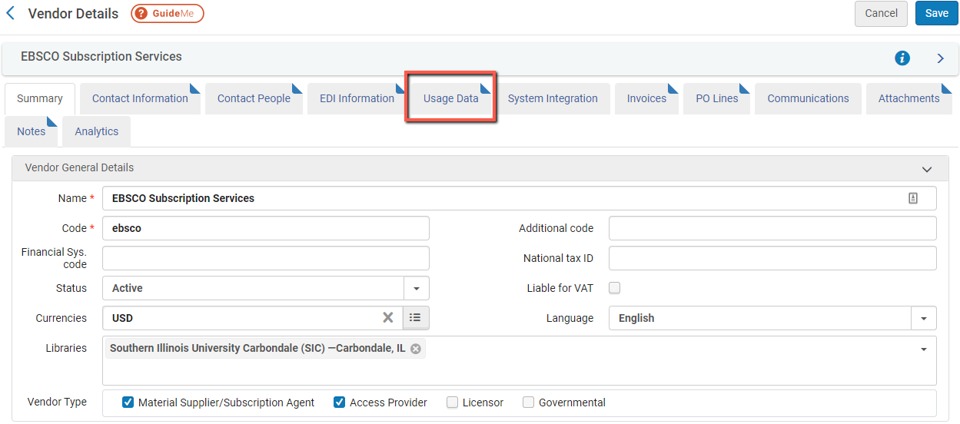Save the vendor details
Screen dimensions: 960x424
(936, 13)
